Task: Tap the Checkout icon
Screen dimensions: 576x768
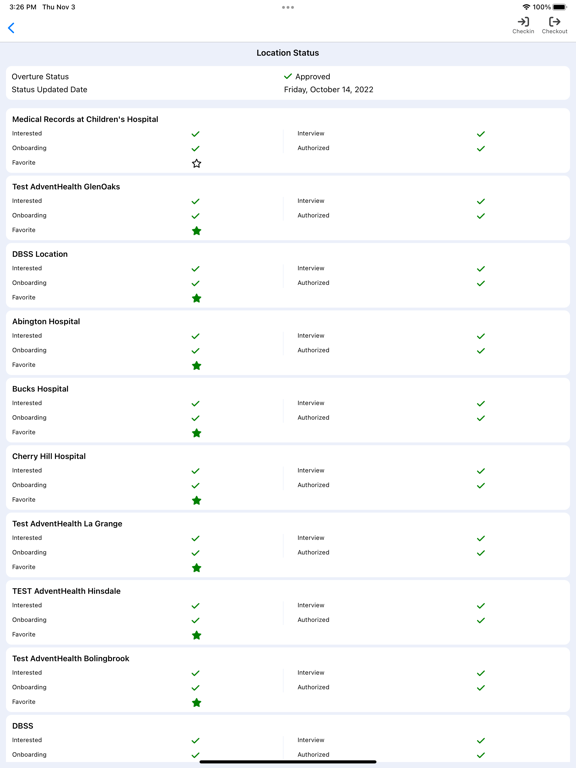Action: click(x=554, y=25)
